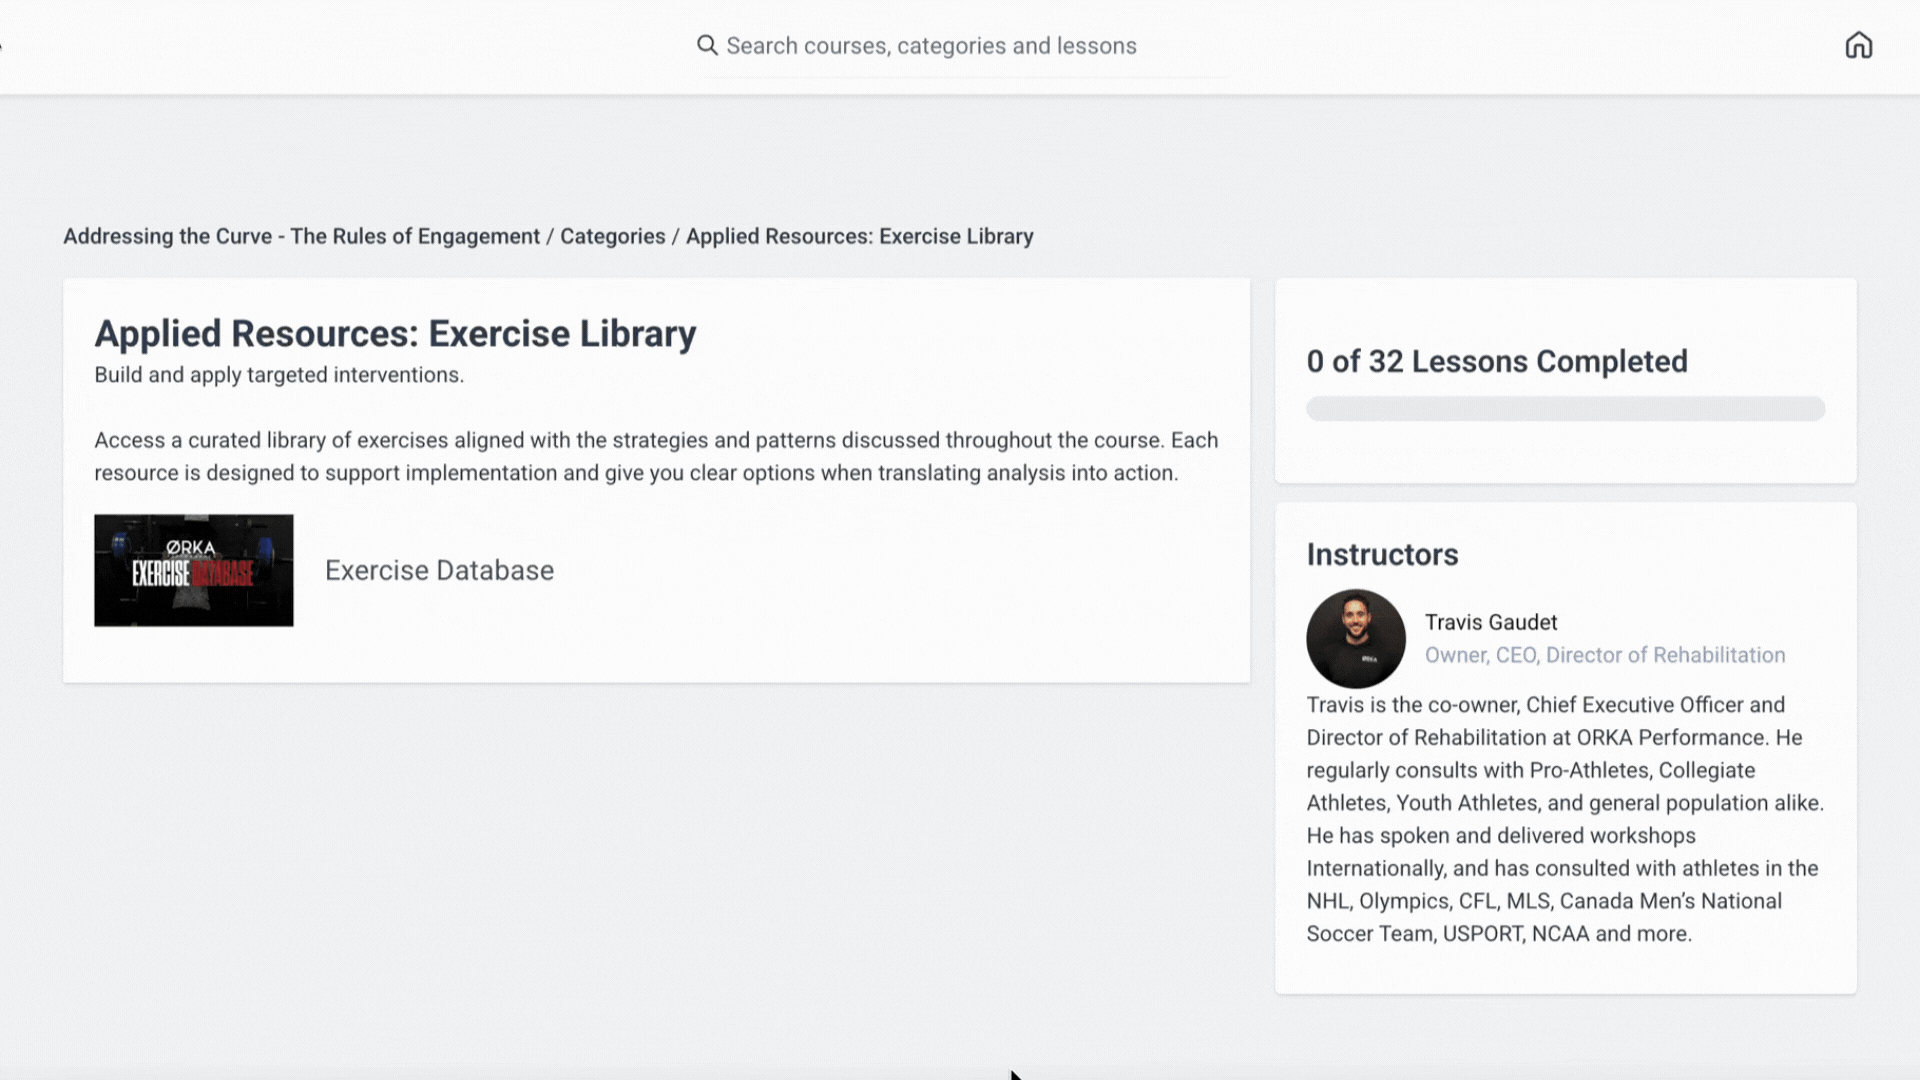The width and height of the screenshot is (1920, 1080).
Task: Select the instructor name Travis Gaudet
Action: [1490, 622]
